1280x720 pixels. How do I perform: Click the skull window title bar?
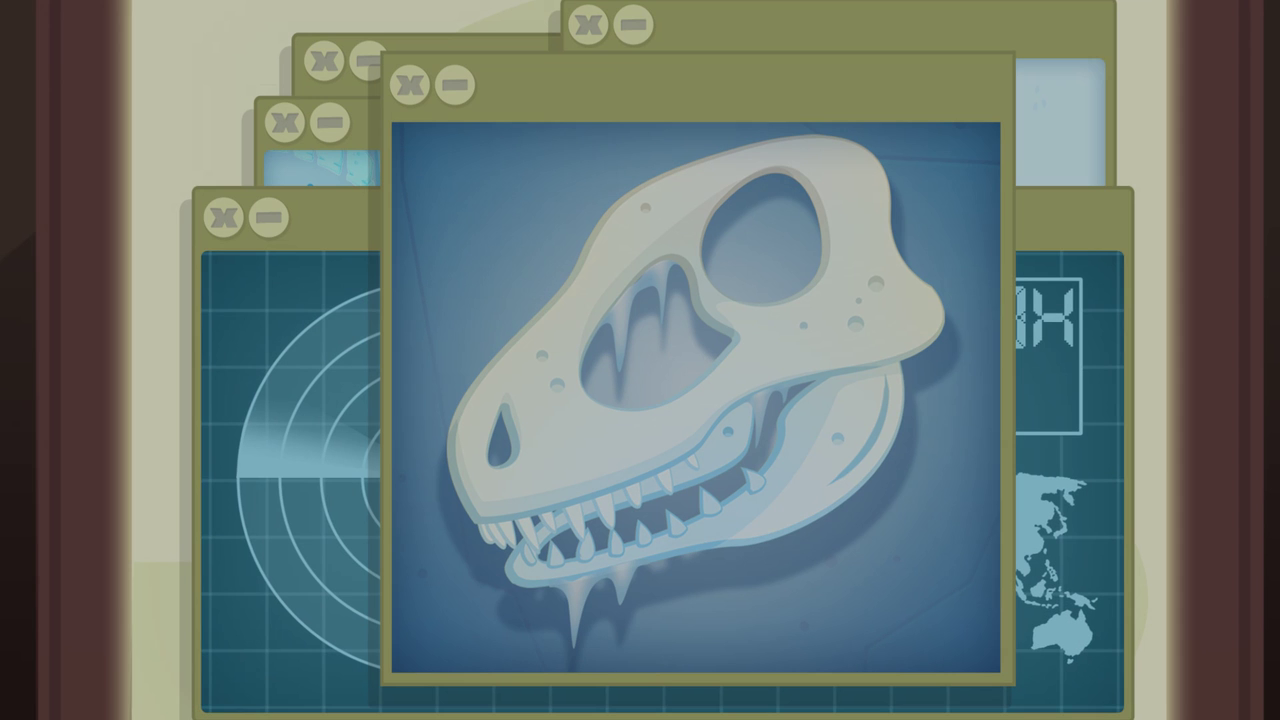[x=700, y=84]
